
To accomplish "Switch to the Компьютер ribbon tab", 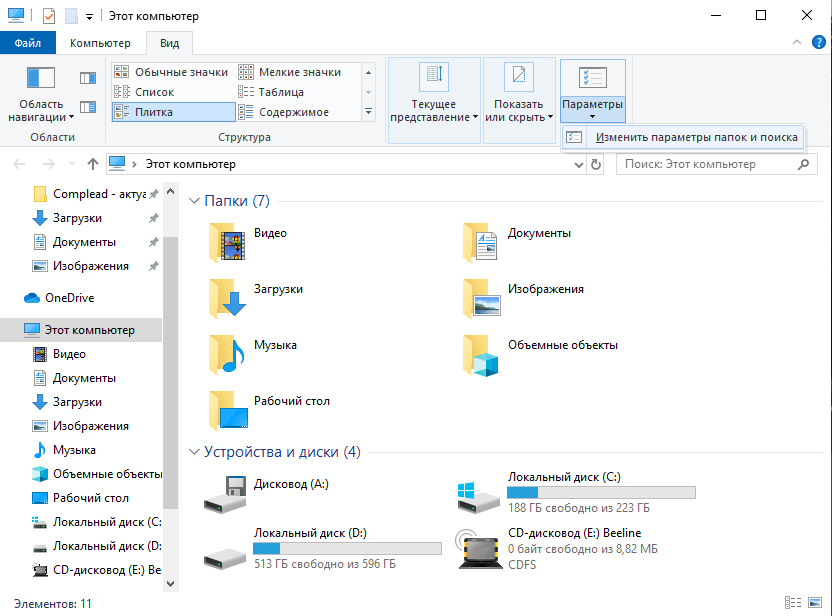I will (100, 43).
